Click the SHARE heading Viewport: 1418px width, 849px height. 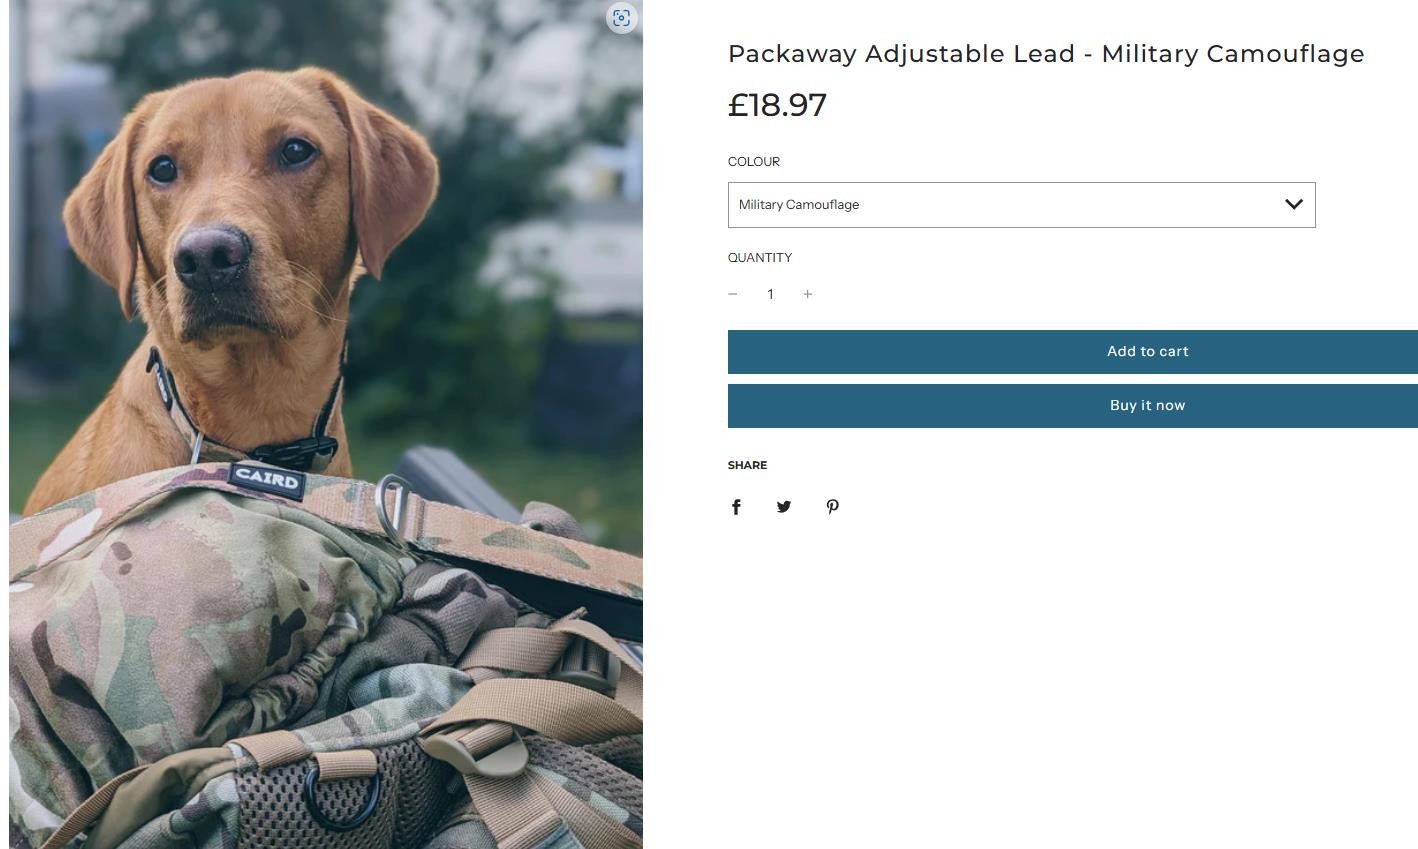[748, 465]
